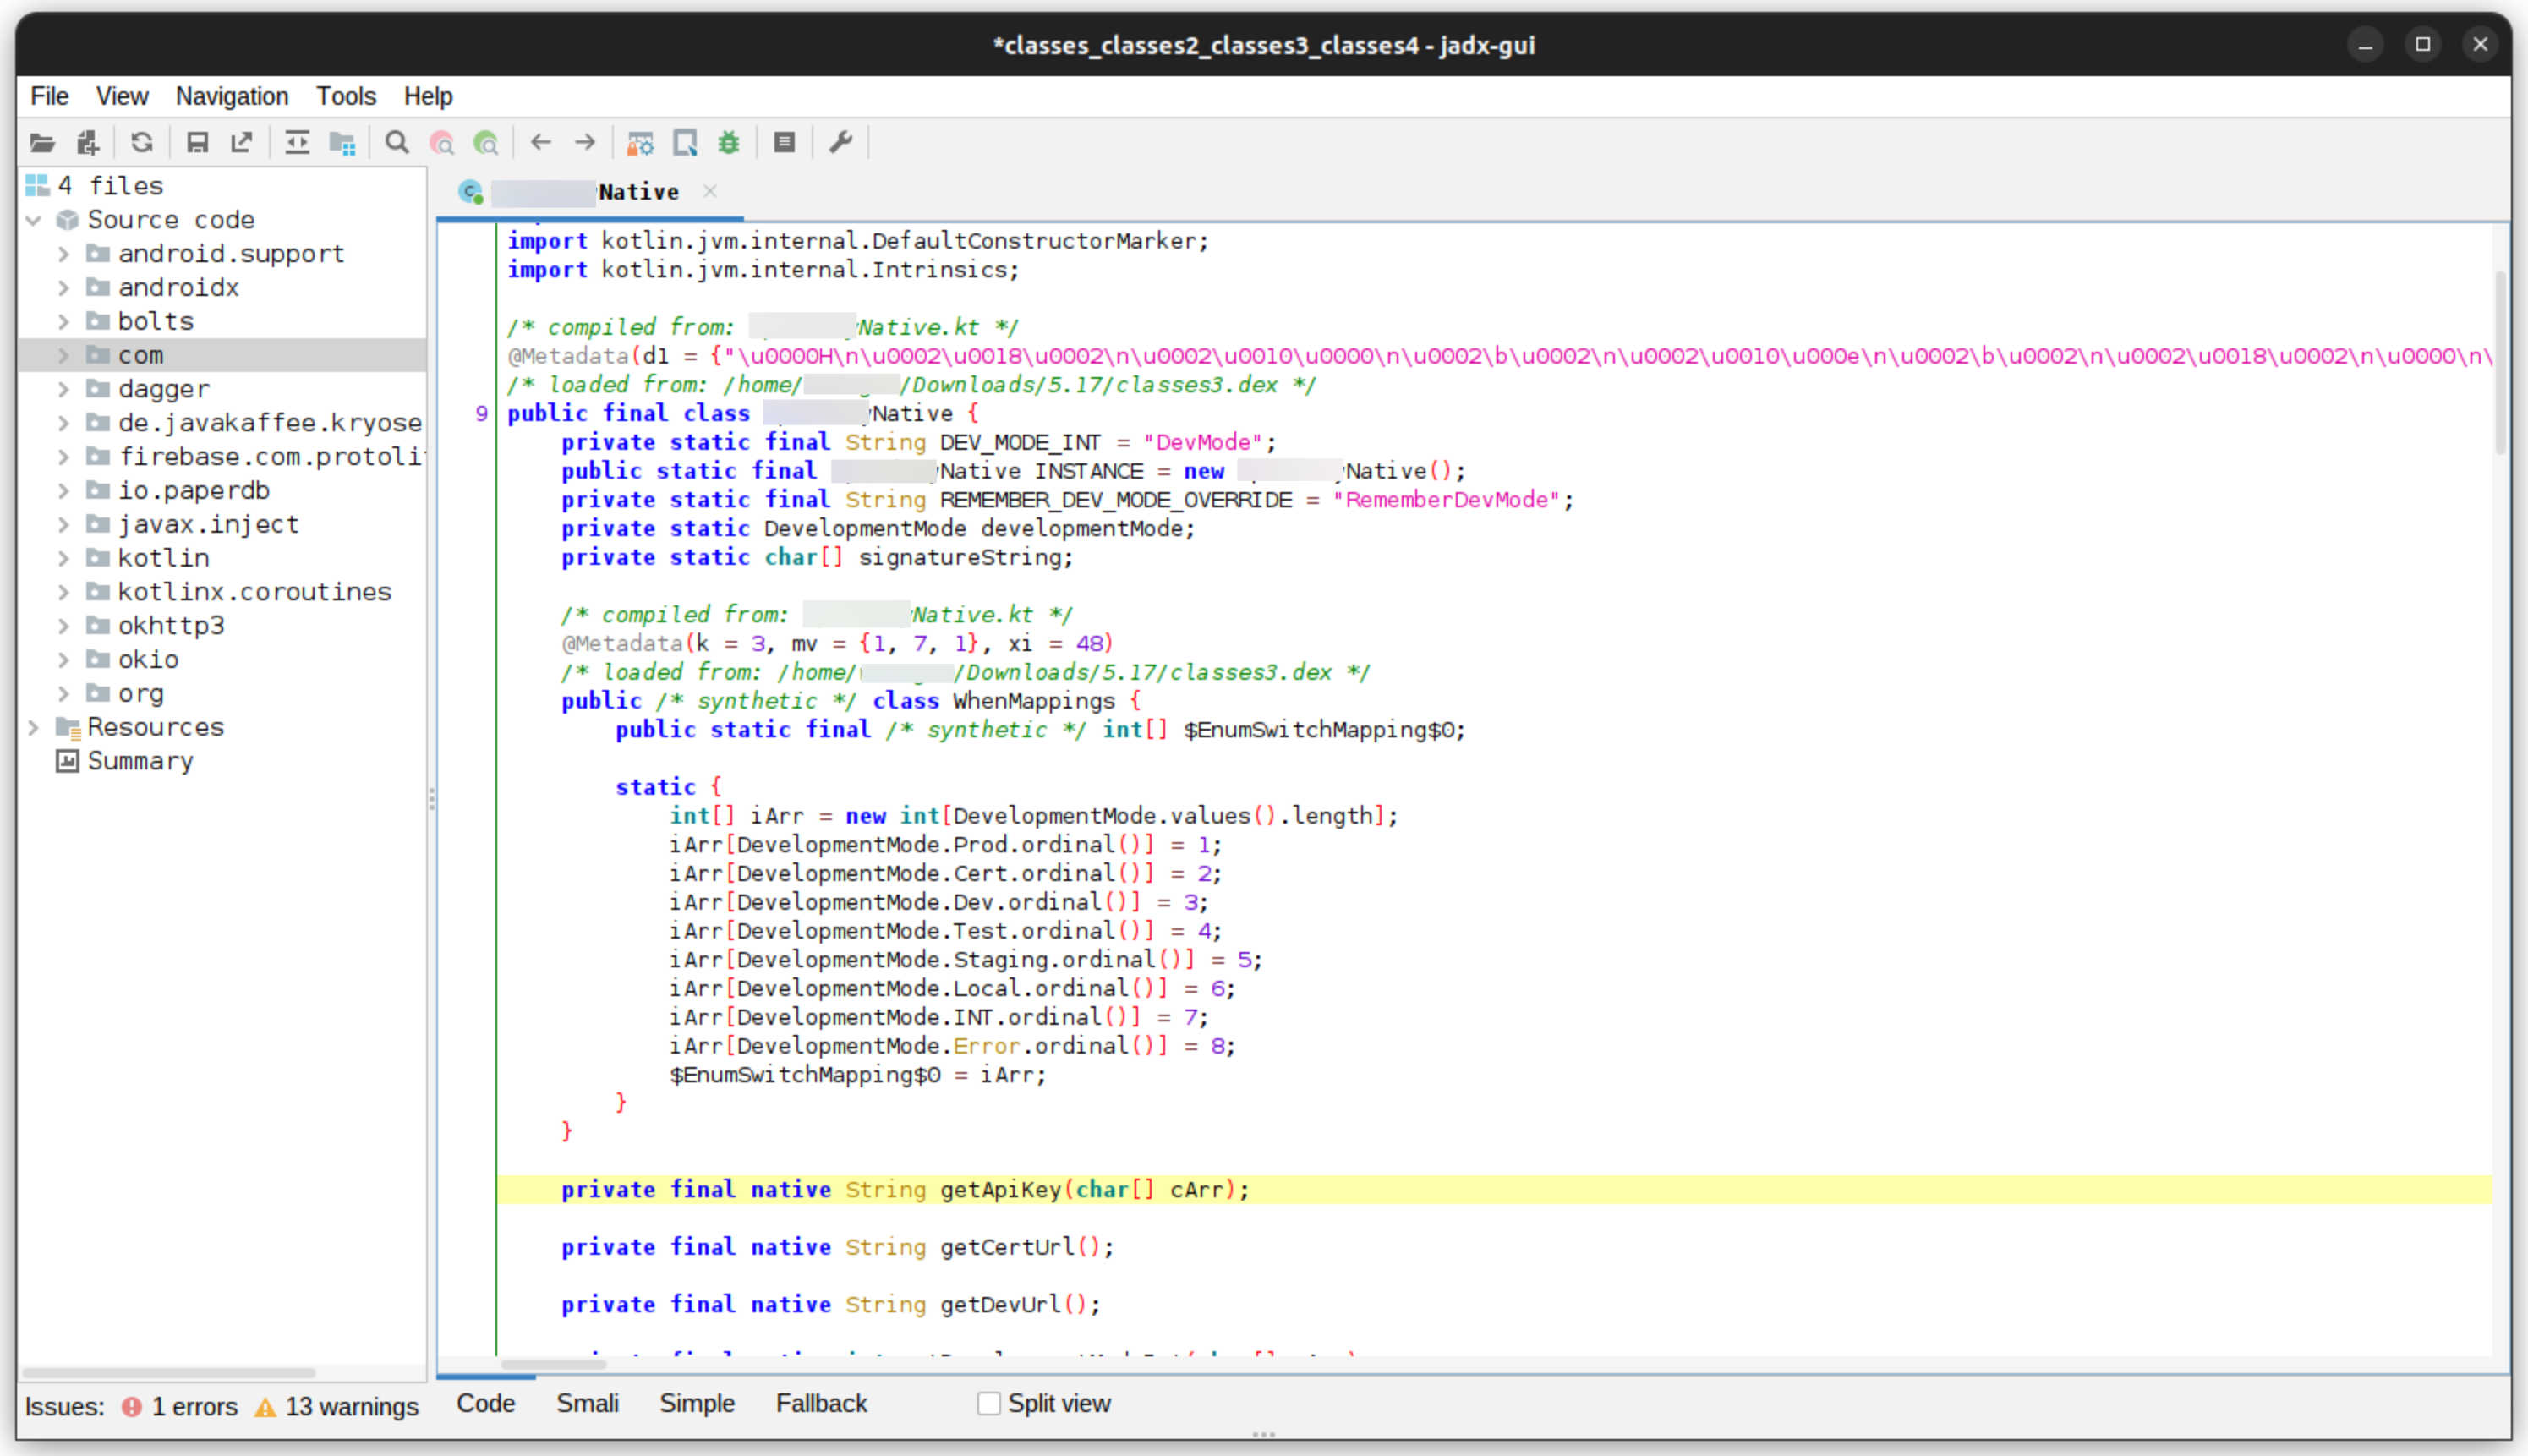Click the Add files icon
Viewport: 2528px width, 1456px height.
(x=88, y=143)
